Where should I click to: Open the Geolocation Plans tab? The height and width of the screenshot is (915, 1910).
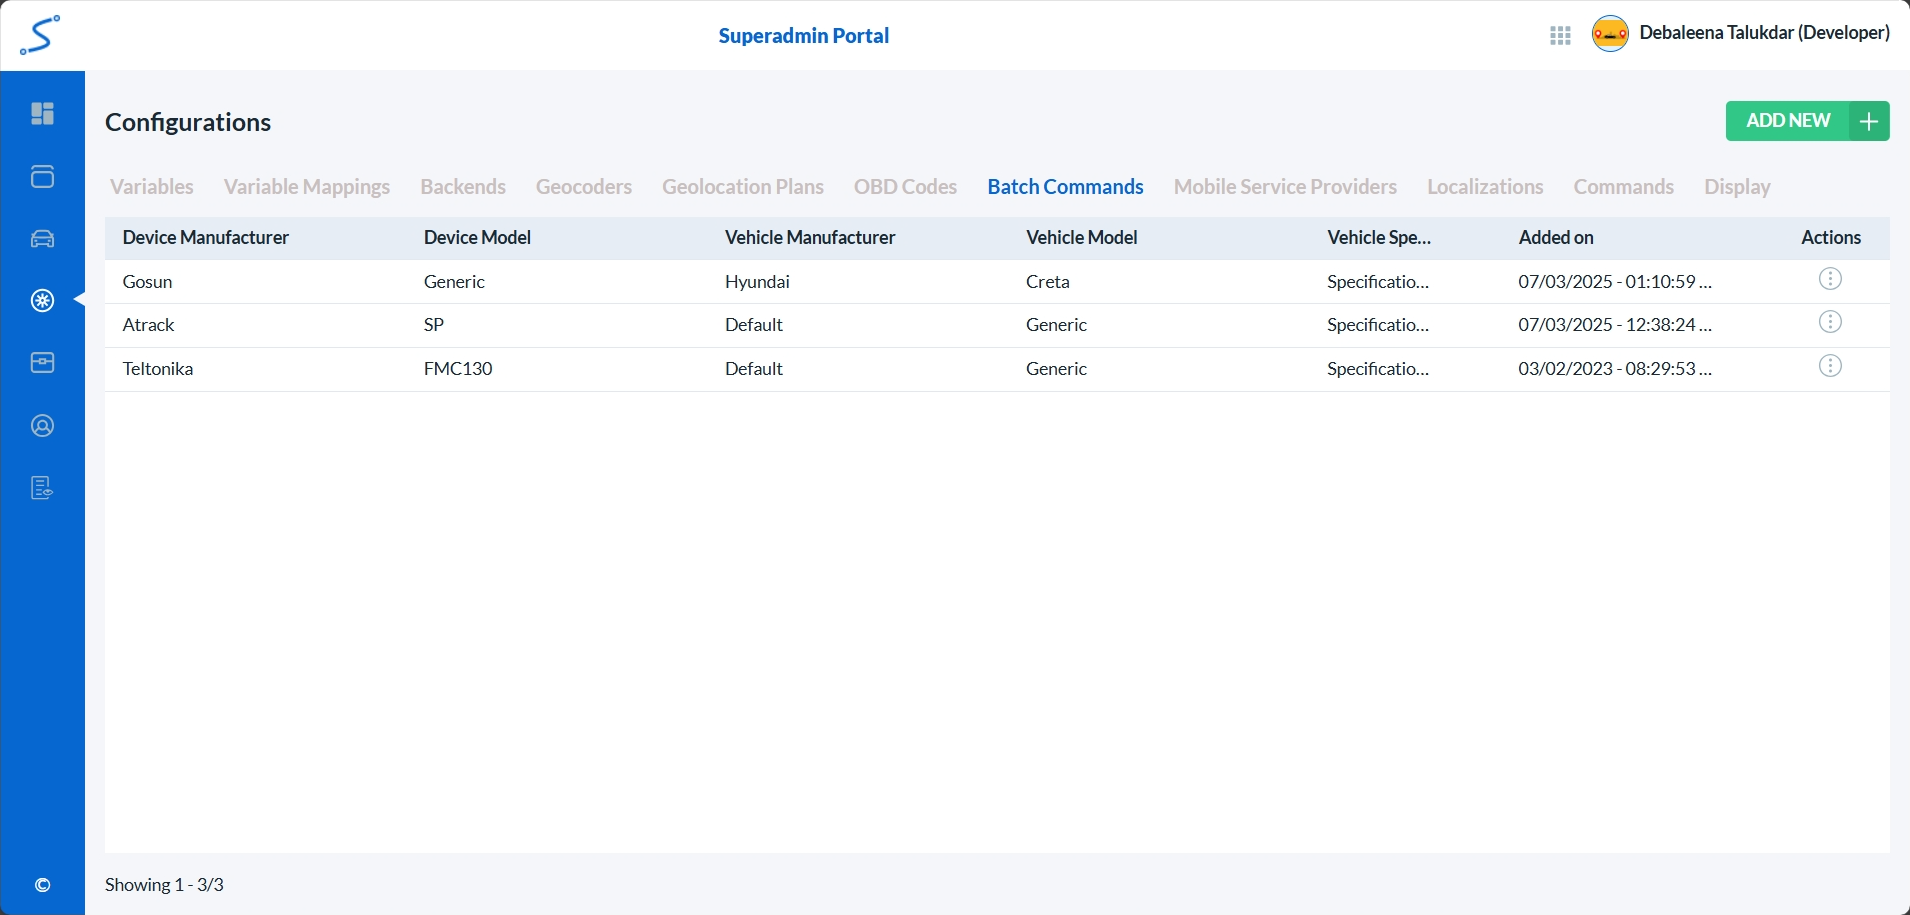742,187
